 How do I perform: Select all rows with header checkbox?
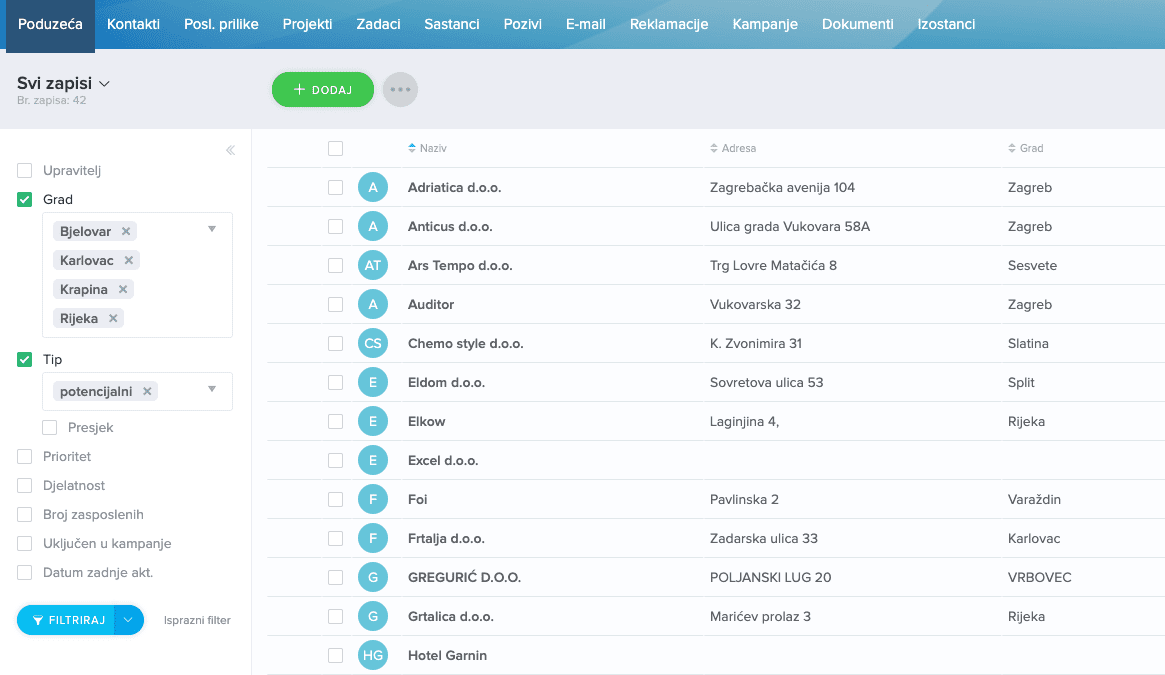pos(336,149)
